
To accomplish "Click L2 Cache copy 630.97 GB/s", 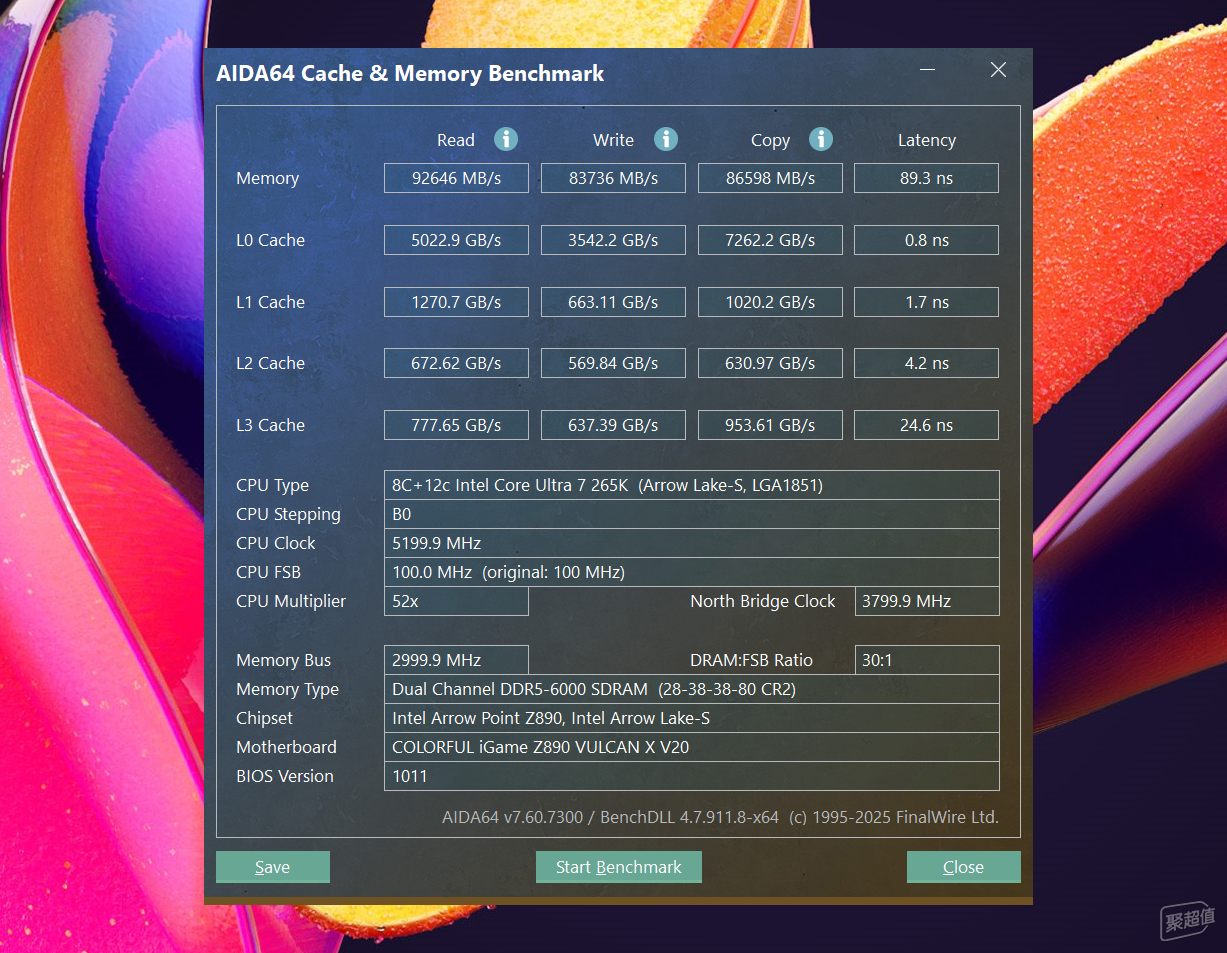I will 770,363.
